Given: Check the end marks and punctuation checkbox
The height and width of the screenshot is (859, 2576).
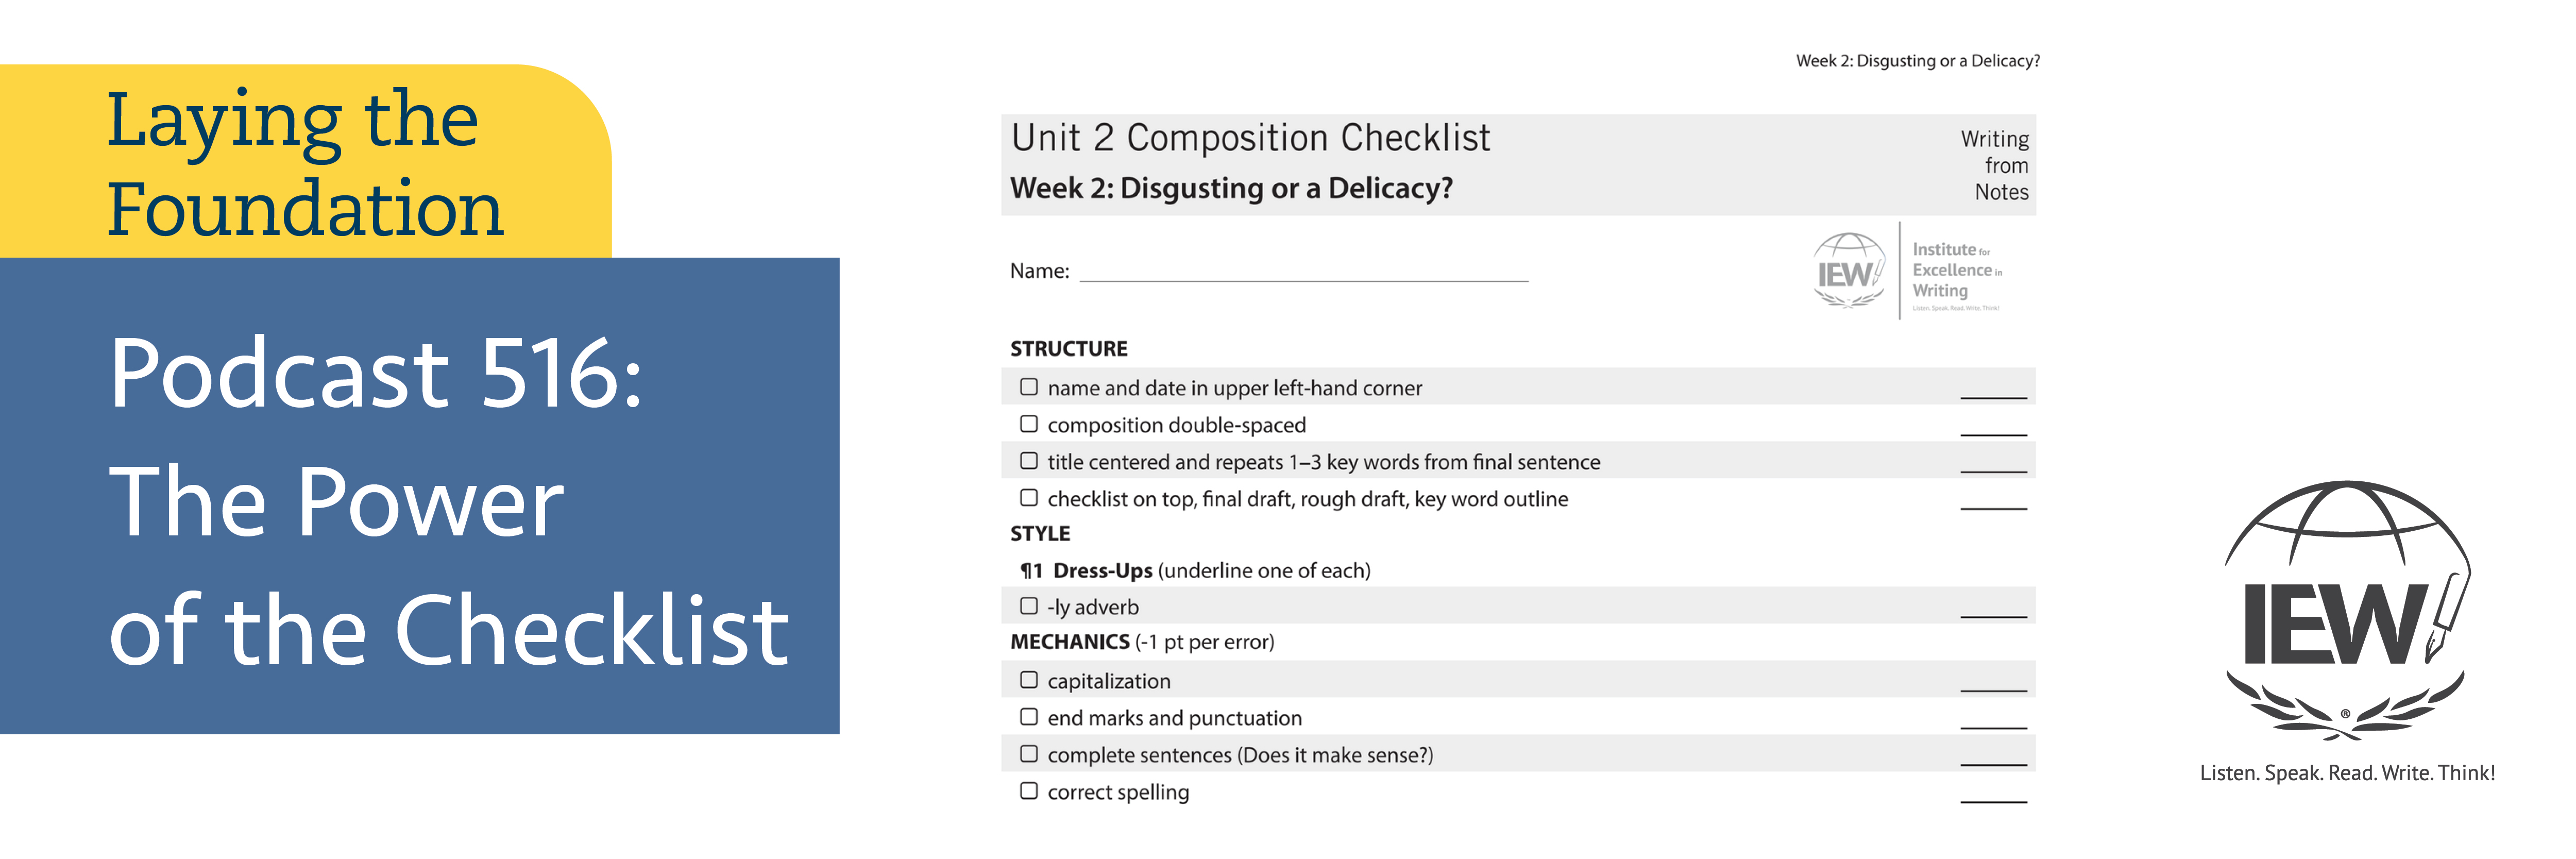Looking at the screenshot, I should tap(1028, 717).
